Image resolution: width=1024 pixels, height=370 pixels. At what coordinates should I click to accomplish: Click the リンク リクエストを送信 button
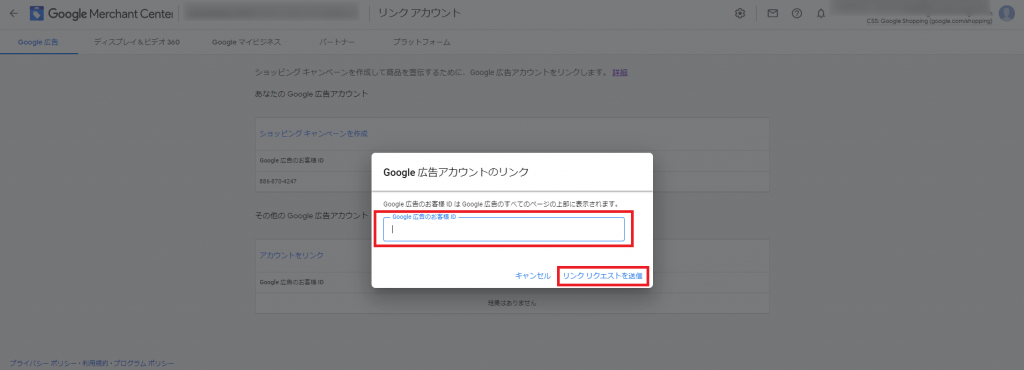coord(602,276)
